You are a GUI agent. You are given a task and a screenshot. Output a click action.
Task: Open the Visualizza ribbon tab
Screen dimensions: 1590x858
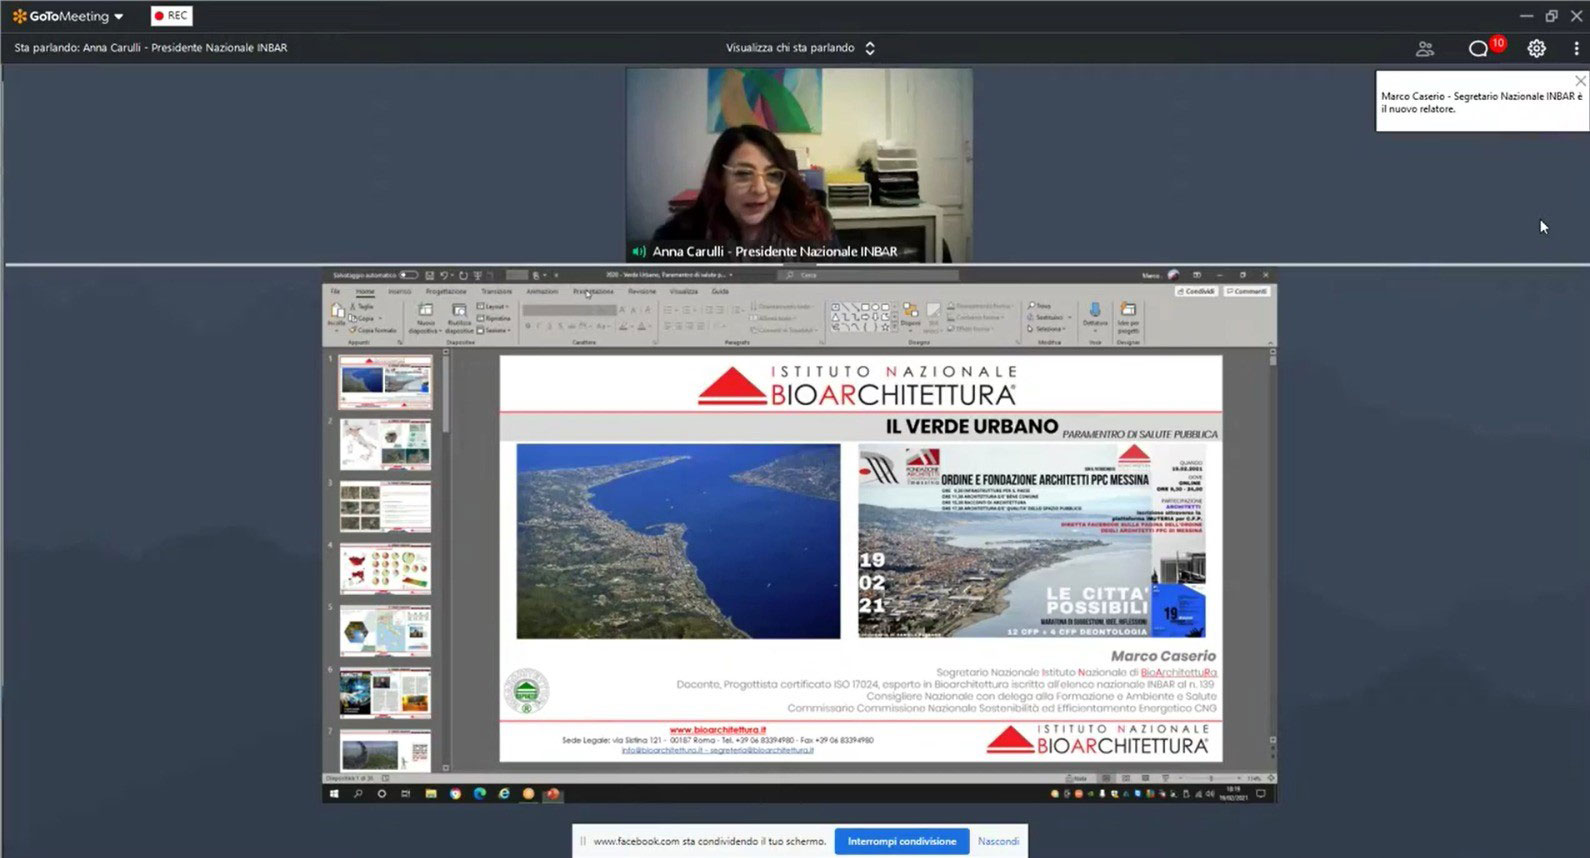(x=684, y=291)
